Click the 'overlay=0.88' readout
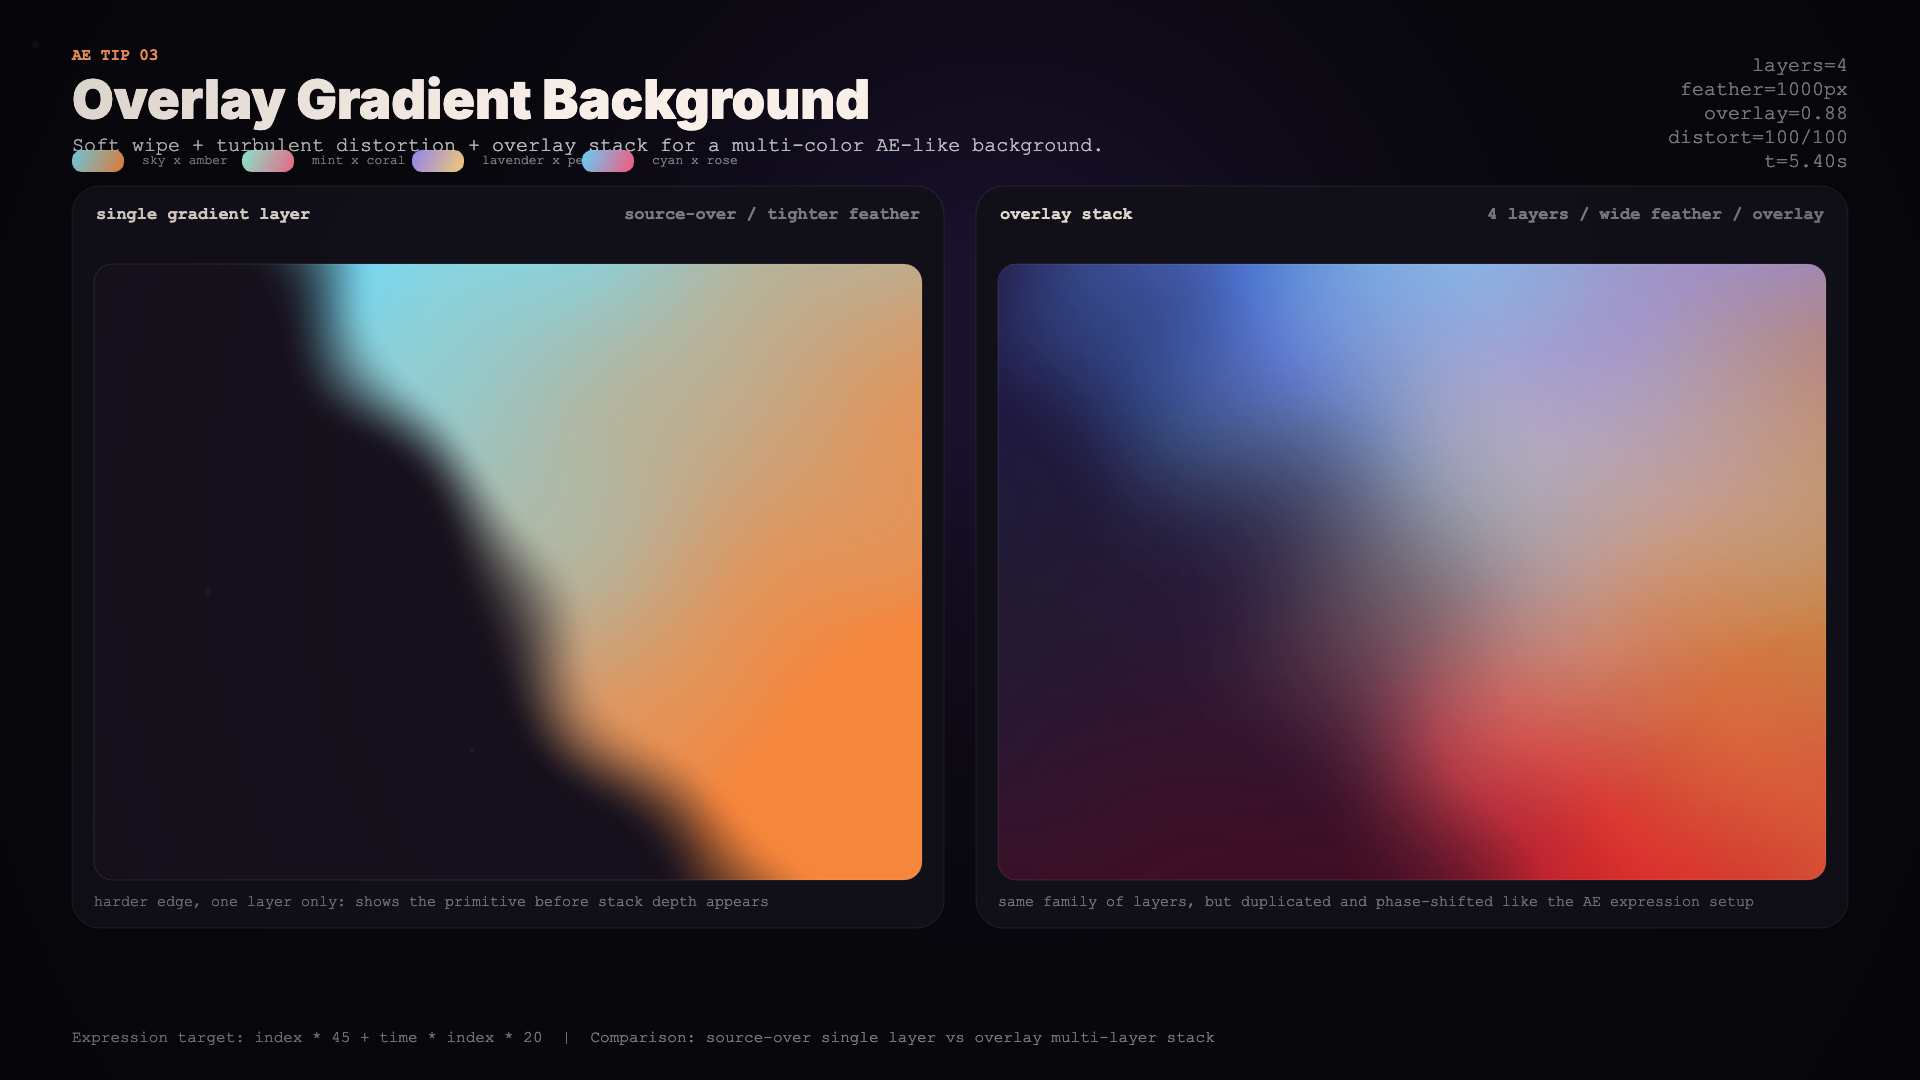The image size is (1920, 1080). [1776, 113]
